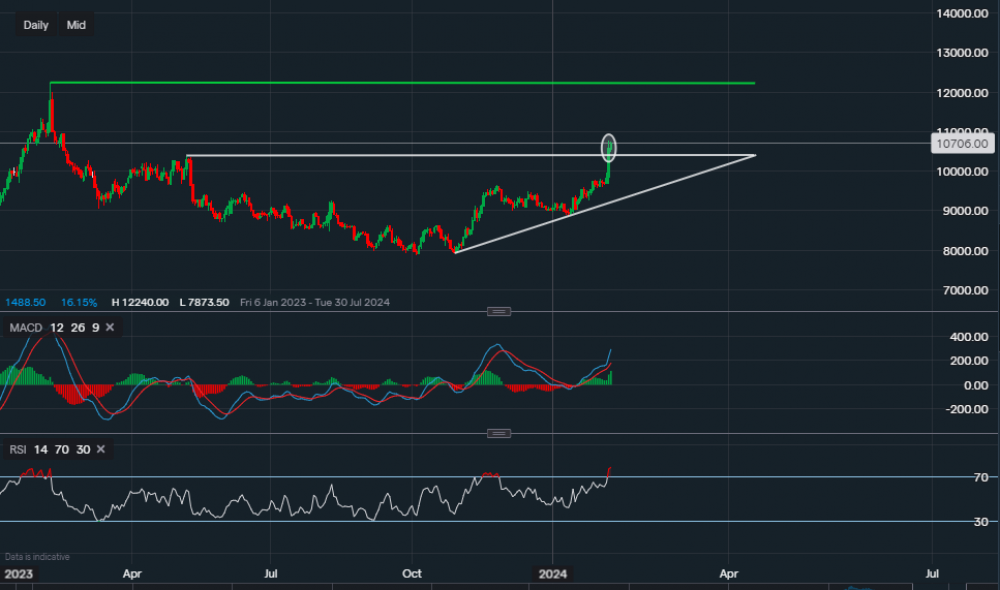Remove the MACD indicator with its X

[110, 327]
